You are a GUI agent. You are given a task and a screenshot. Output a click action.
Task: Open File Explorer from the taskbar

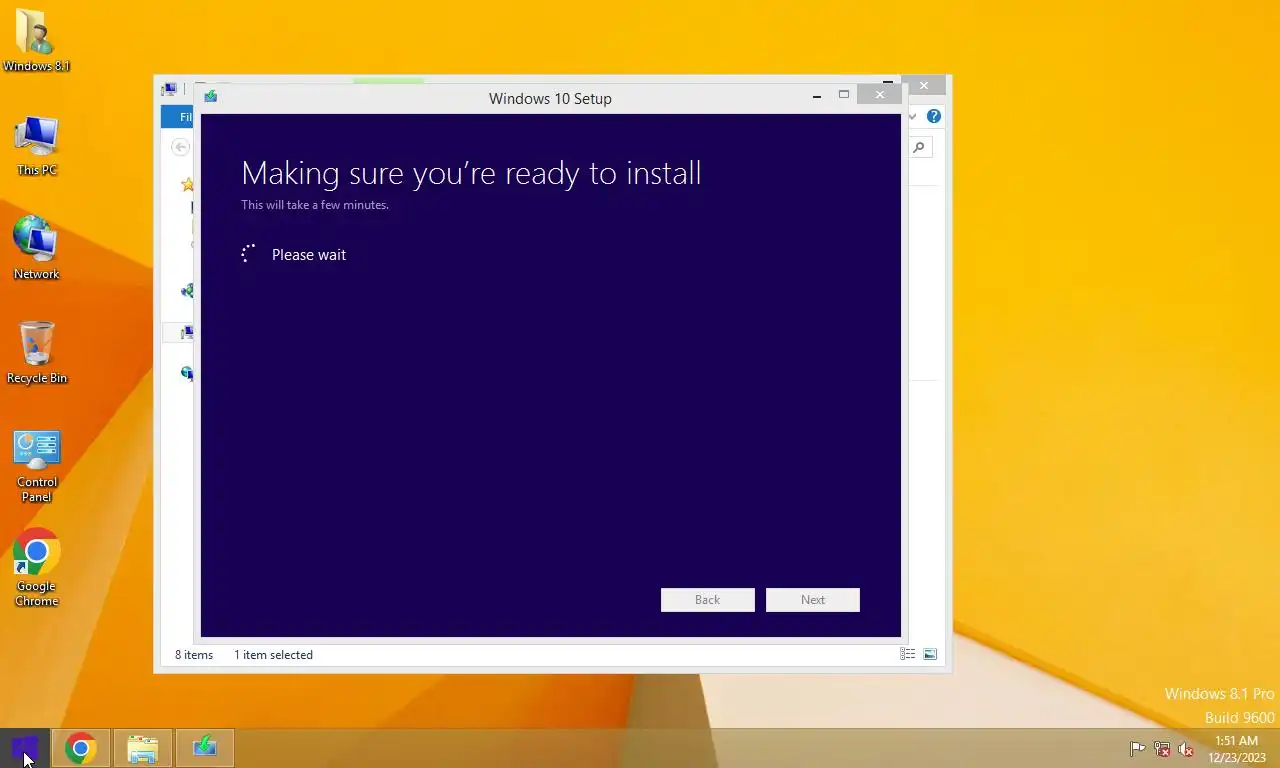143,748
